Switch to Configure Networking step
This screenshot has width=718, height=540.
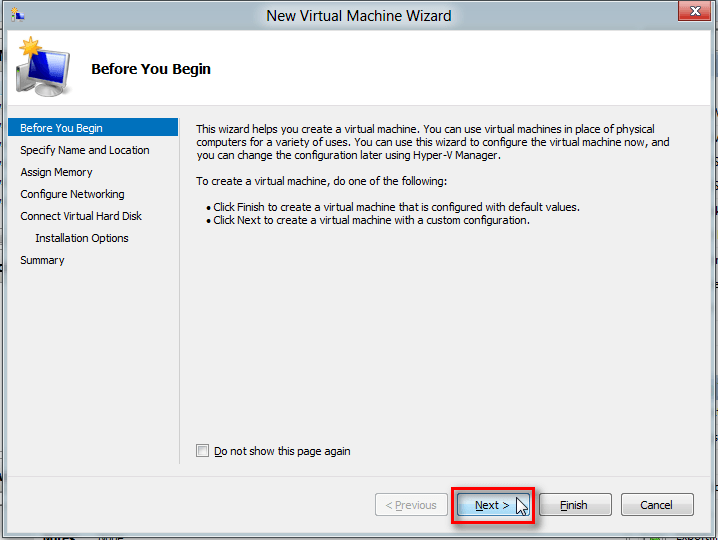[x=72, y=194]
